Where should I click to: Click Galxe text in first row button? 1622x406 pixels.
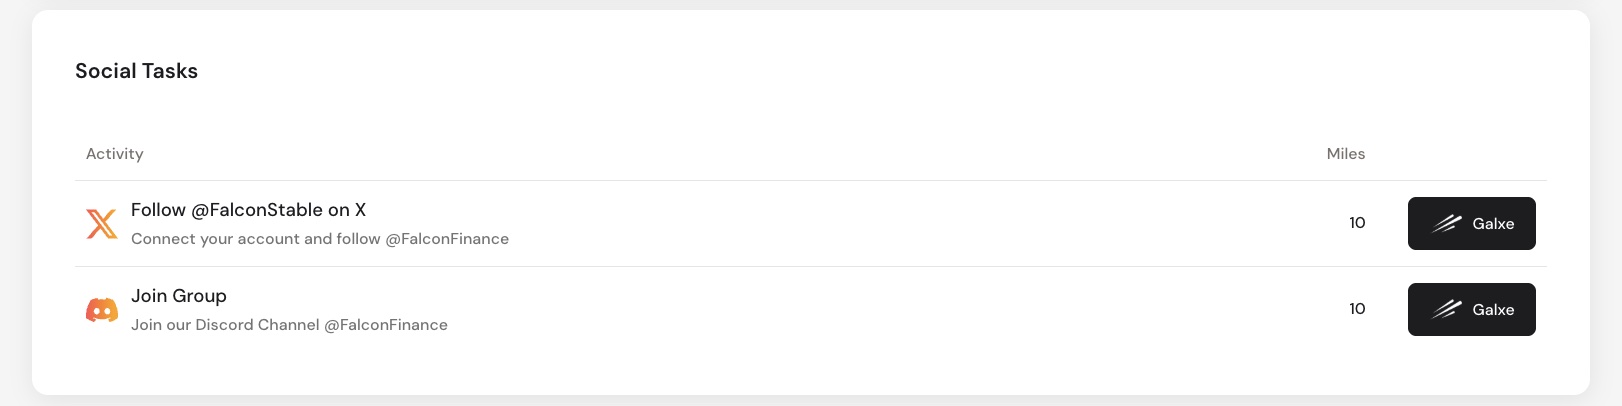pos(1493,224)
